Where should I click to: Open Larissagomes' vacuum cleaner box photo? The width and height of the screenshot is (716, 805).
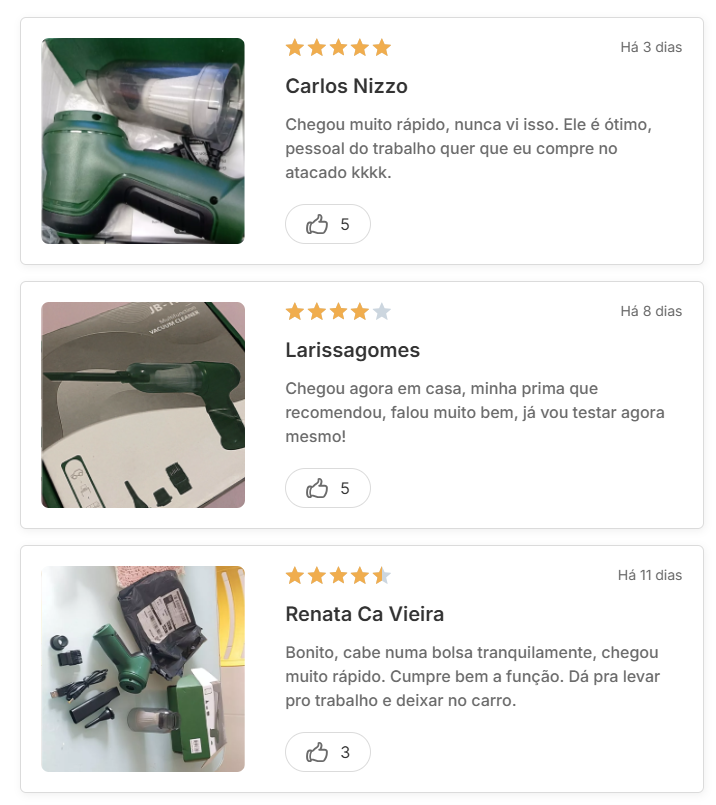tap(143, 405)
